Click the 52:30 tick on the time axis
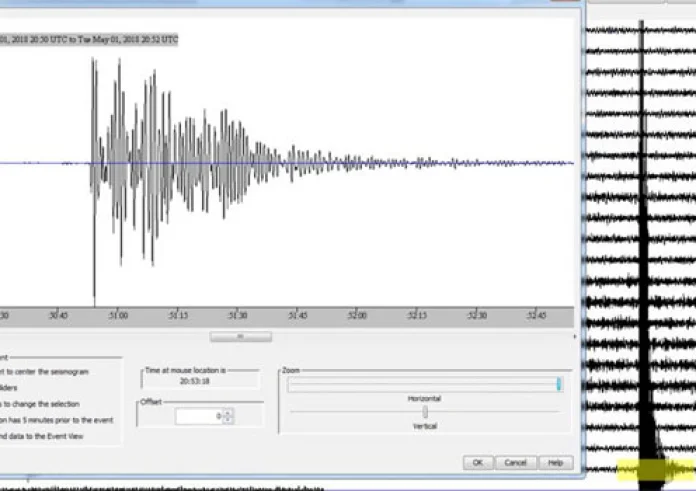The height and width of the screenshot is (491, 696). point(477,315)
